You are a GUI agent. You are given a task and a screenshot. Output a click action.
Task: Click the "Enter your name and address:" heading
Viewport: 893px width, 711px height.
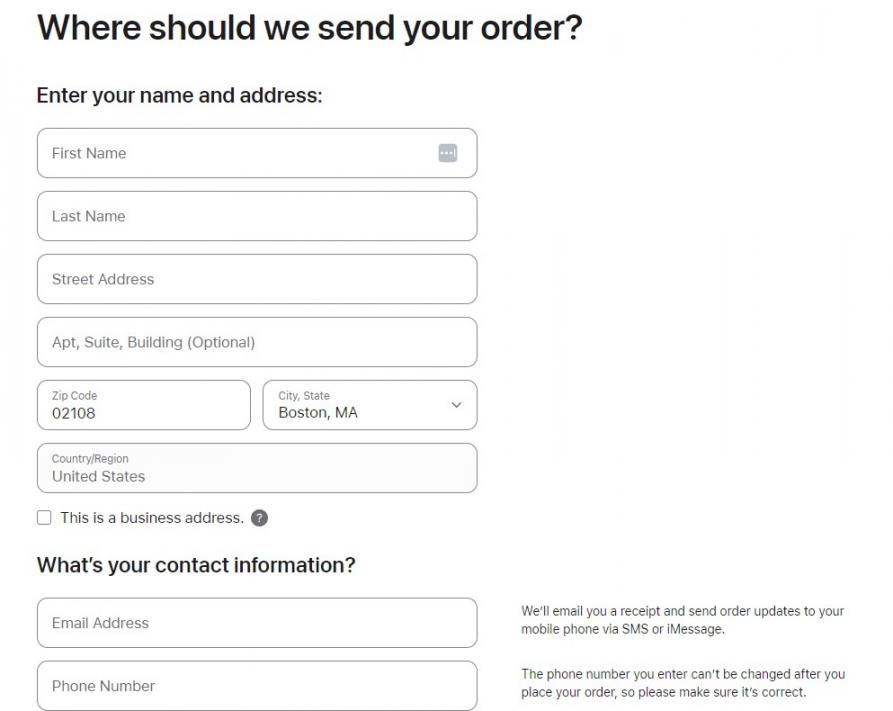pos(180,96)
